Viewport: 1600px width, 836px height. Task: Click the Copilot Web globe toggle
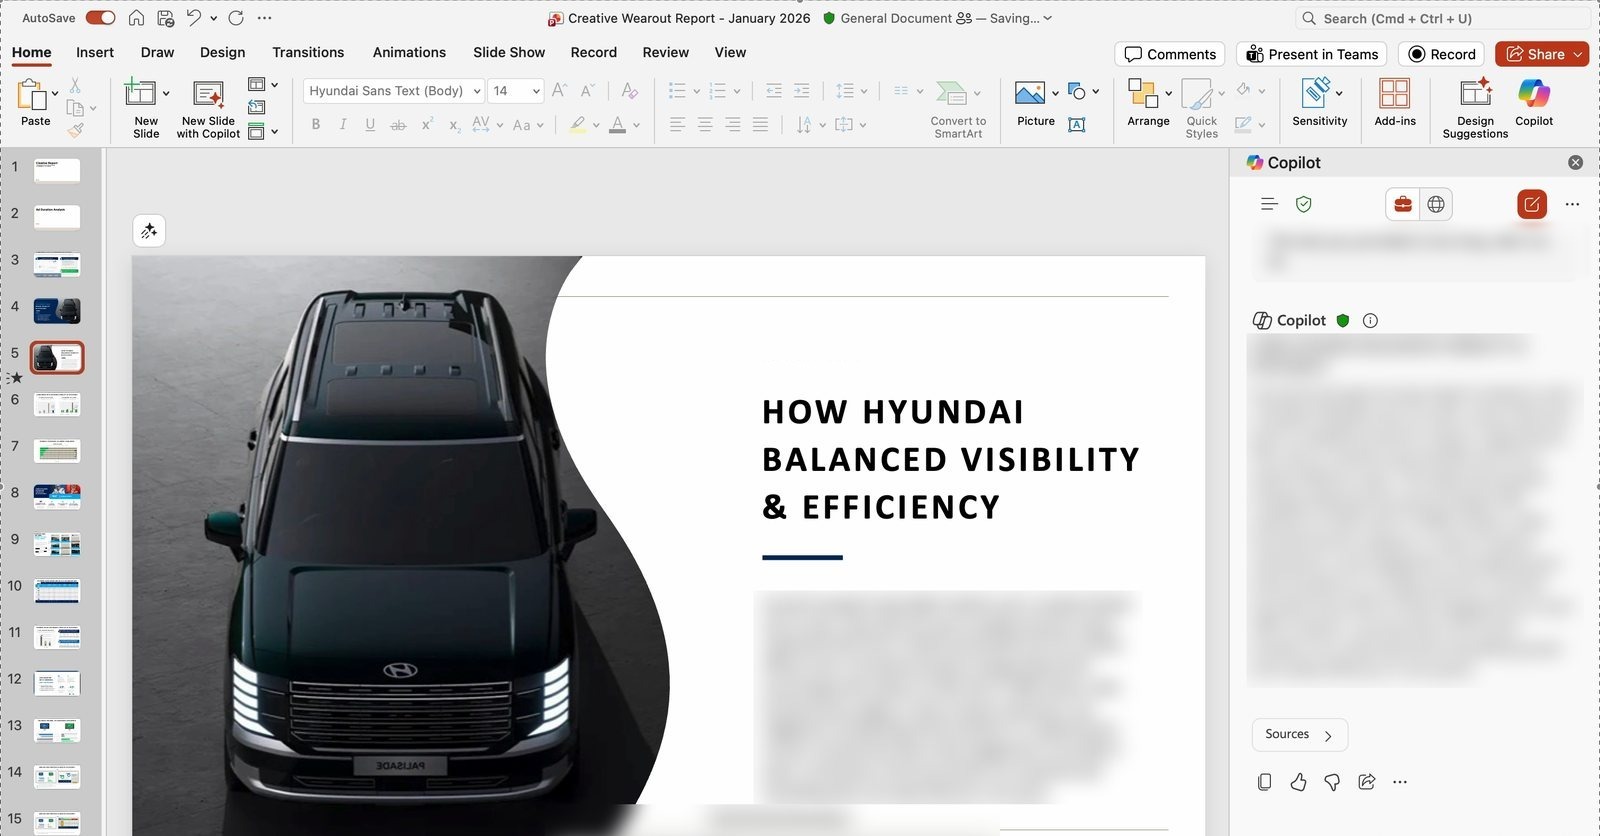pyautogui.click(x=1436, y=204)
